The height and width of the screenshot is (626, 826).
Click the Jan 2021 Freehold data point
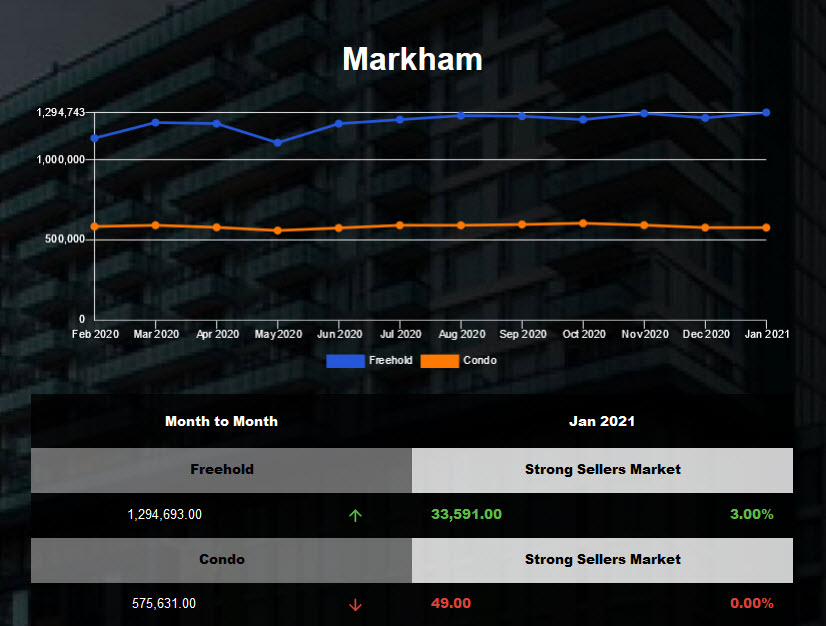[767, 113]
